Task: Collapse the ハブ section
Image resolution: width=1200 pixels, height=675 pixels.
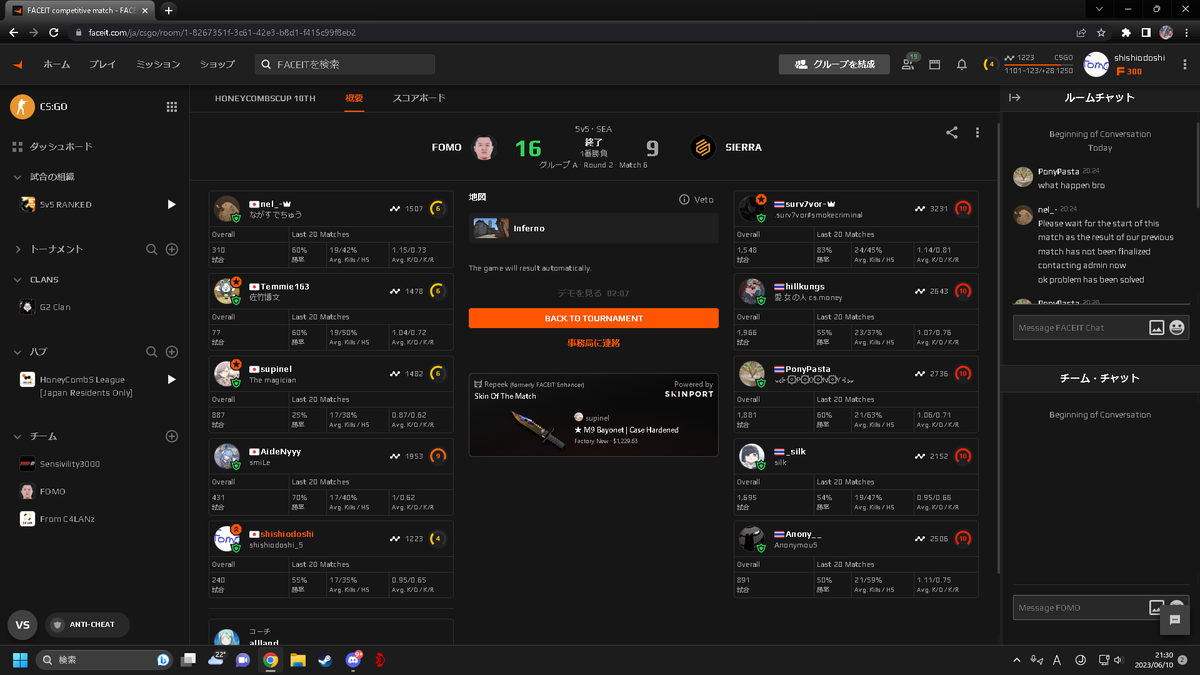Action: point(17,352)
